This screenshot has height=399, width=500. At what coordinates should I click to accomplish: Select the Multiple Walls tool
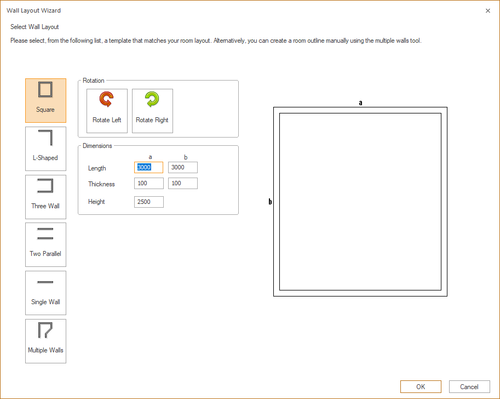tap(46, 341)
